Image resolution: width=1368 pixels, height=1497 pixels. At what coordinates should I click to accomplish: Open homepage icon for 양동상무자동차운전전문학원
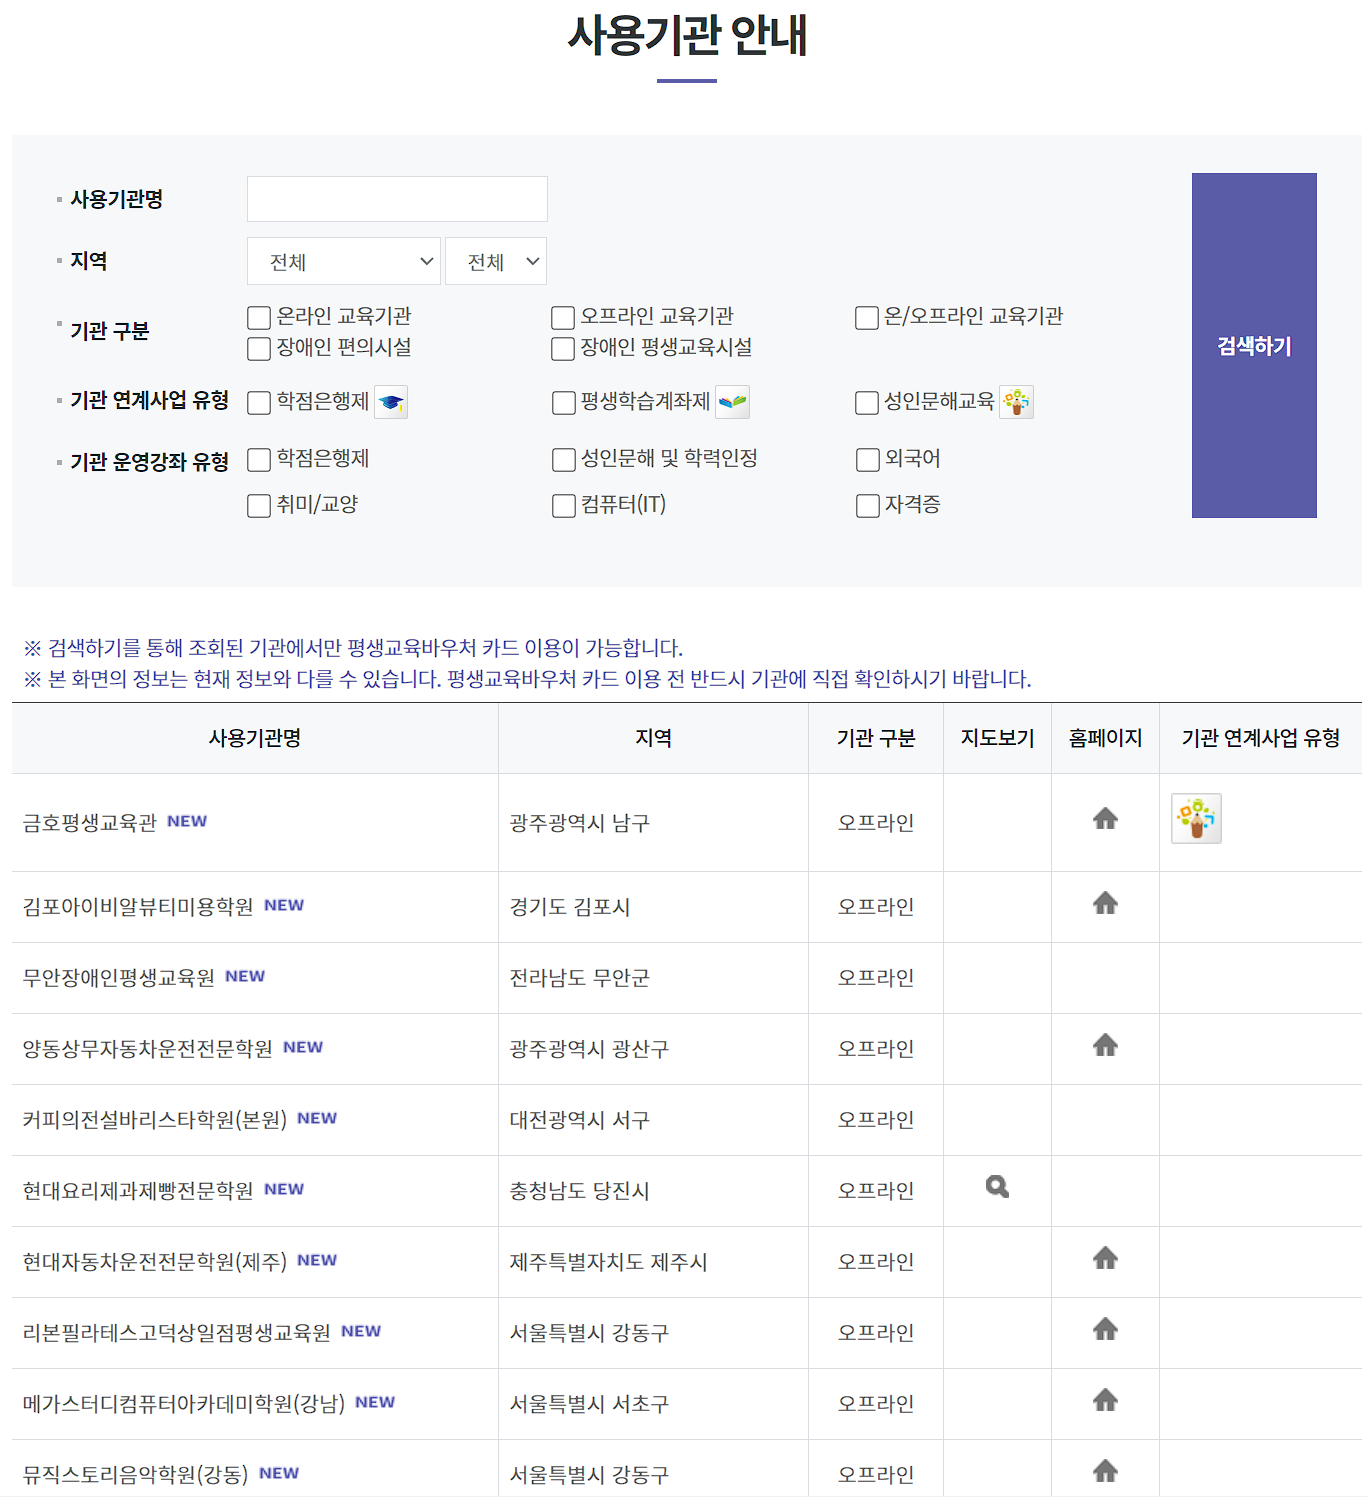[1104, 1044]
